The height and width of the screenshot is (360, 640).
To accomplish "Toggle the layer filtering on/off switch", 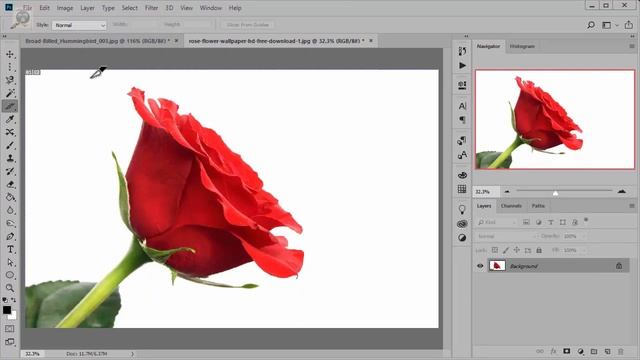I will tap(586, 220).
